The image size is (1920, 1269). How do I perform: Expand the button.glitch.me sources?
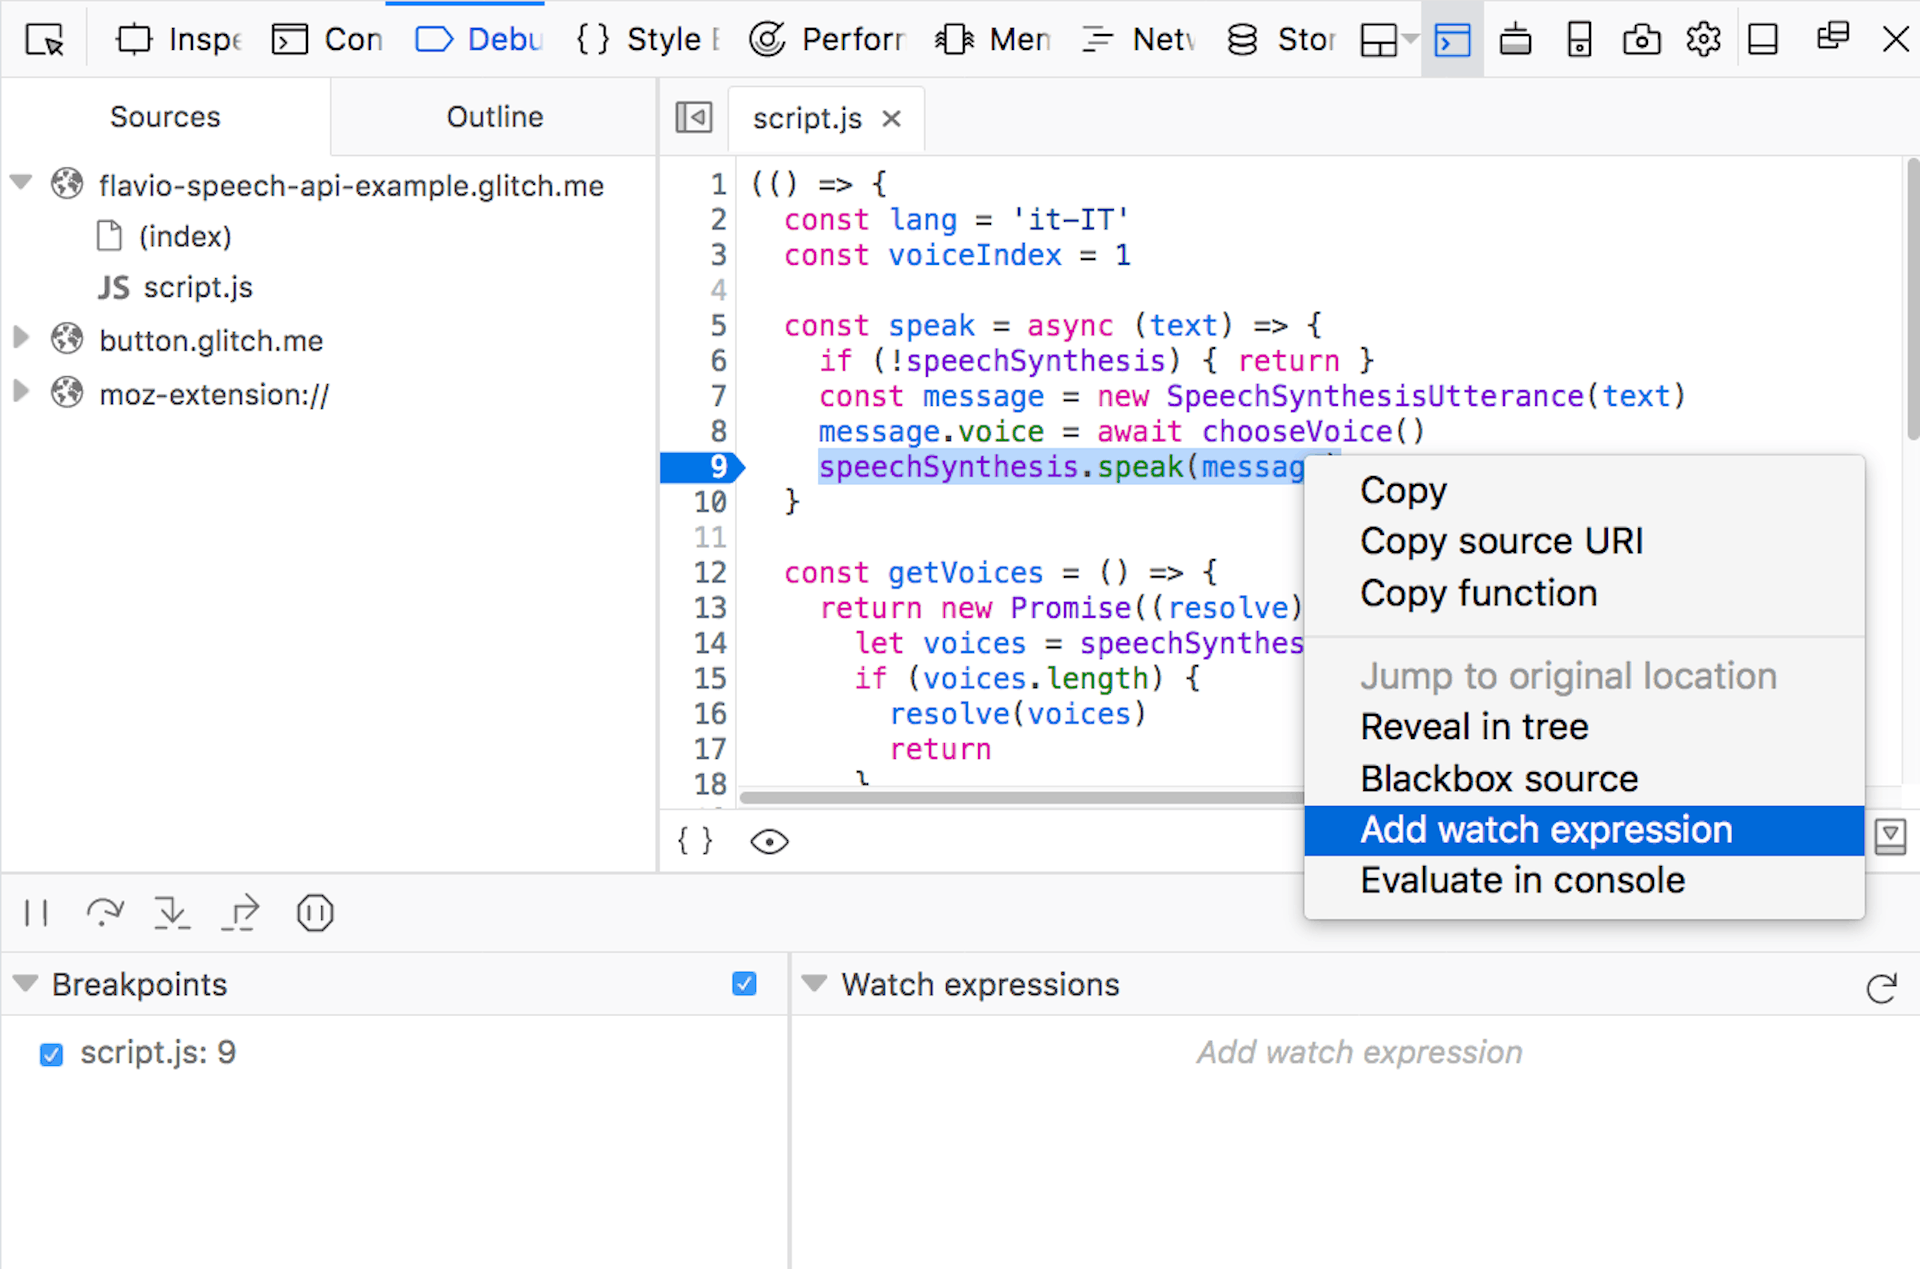tap(21, 339)
